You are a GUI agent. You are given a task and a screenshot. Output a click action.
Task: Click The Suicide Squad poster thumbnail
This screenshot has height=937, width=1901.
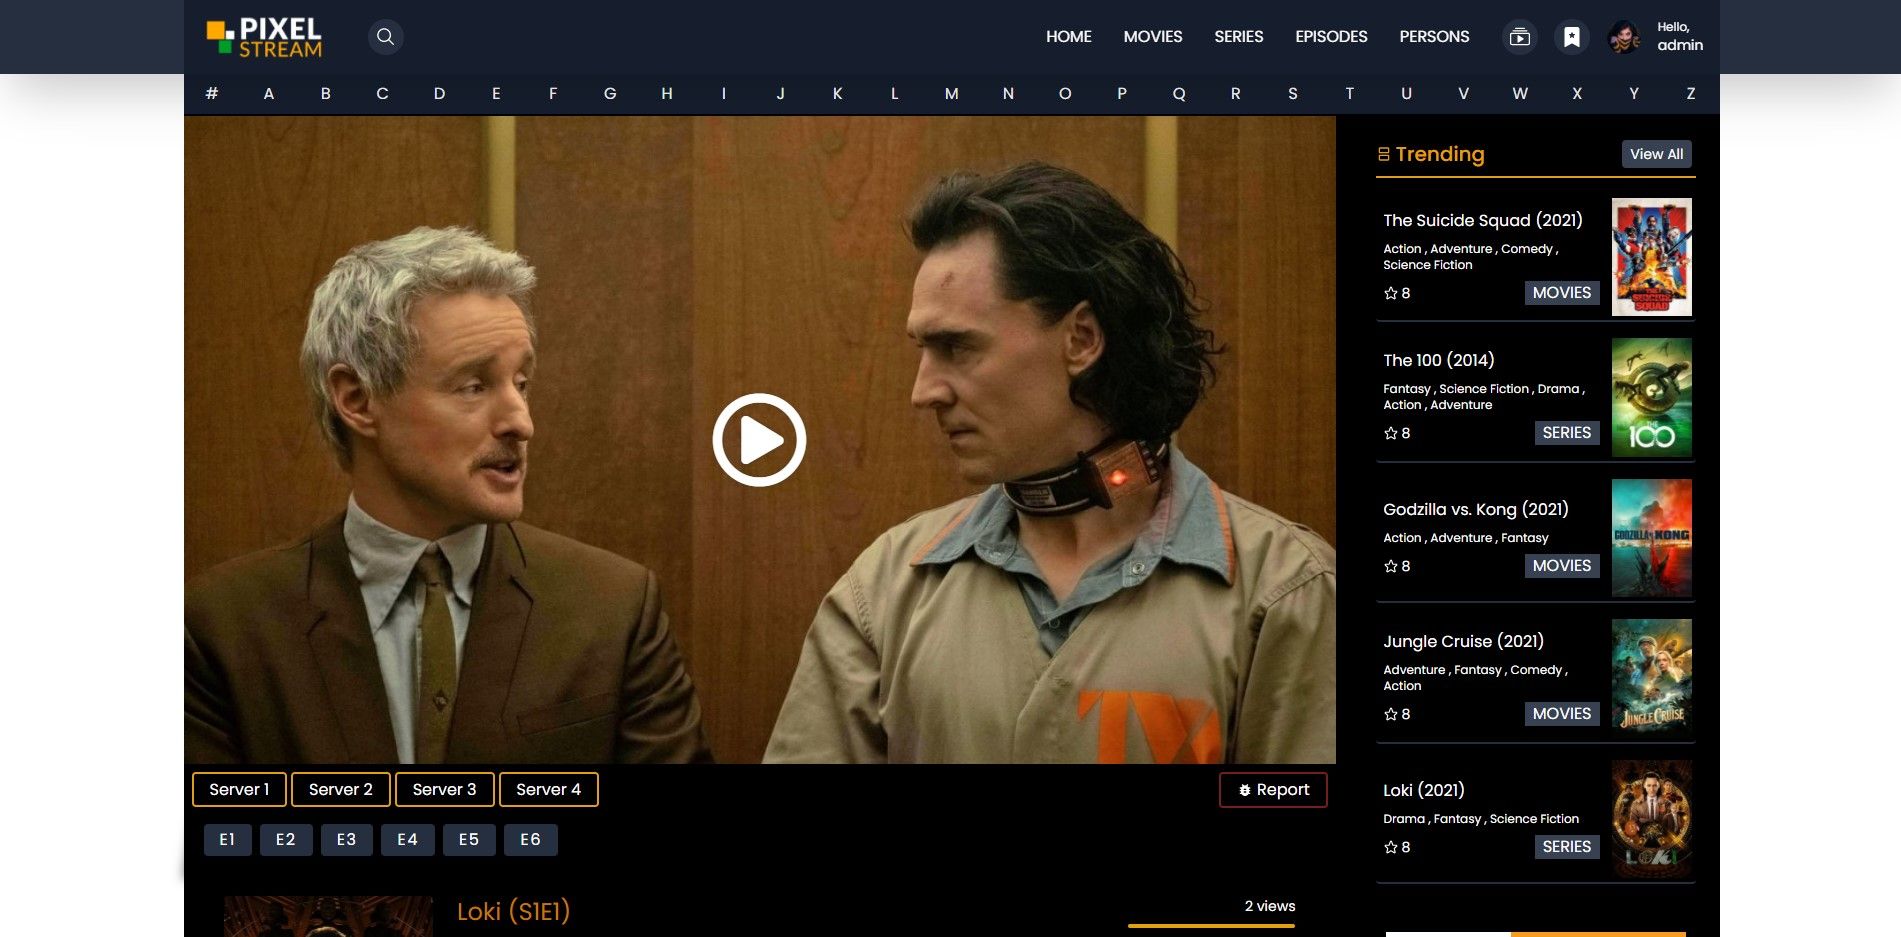(1652, 257)
